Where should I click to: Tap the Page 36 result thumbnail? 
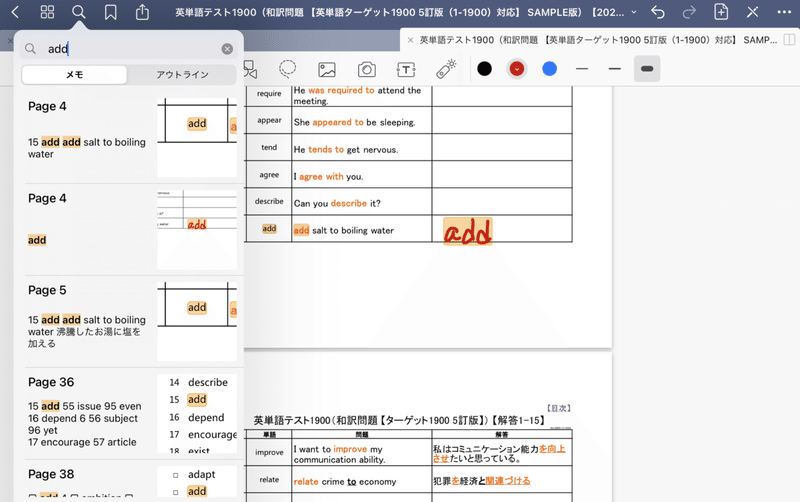(197, 413)
